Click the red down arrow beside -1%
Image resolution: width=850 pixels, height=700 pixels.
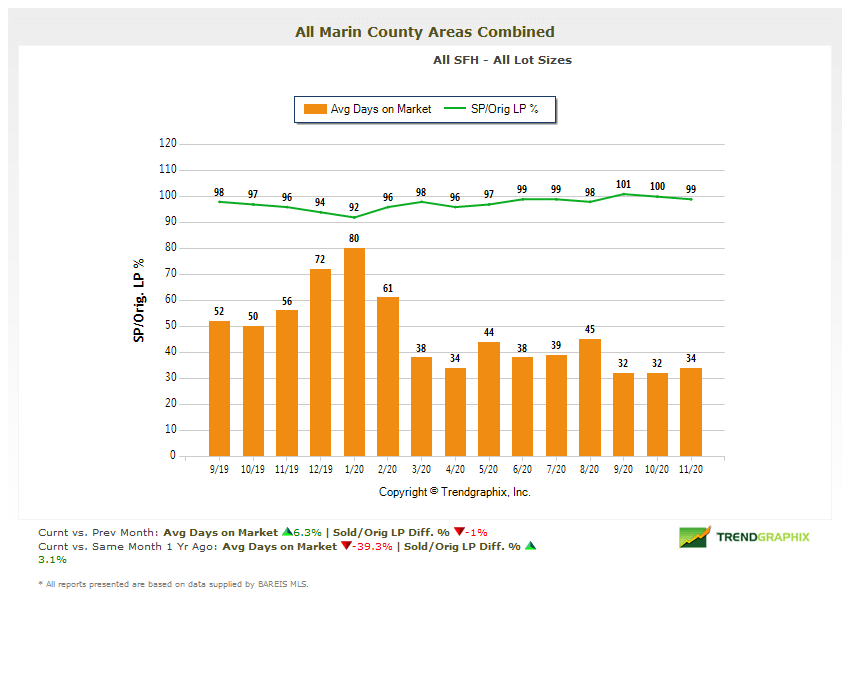(458, 532)
